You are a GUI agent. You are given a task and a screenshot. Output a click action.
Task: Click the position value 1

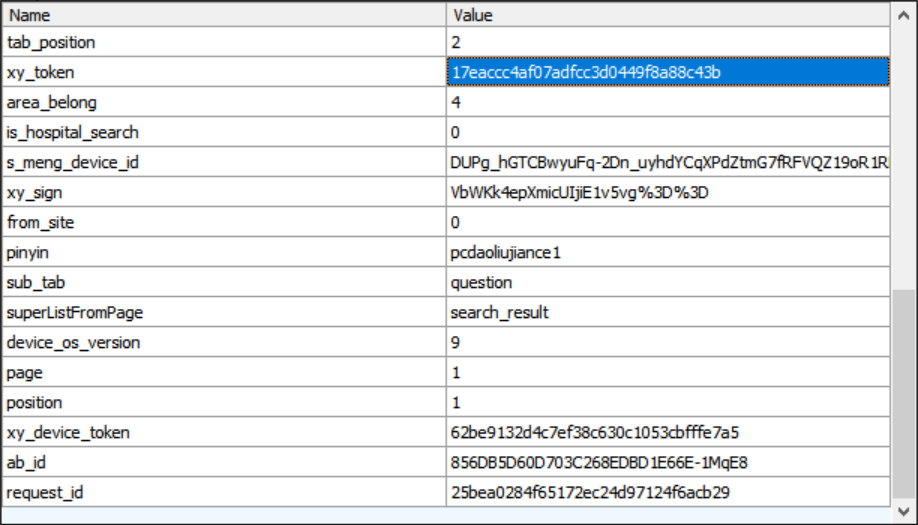[x=668, y=402]
